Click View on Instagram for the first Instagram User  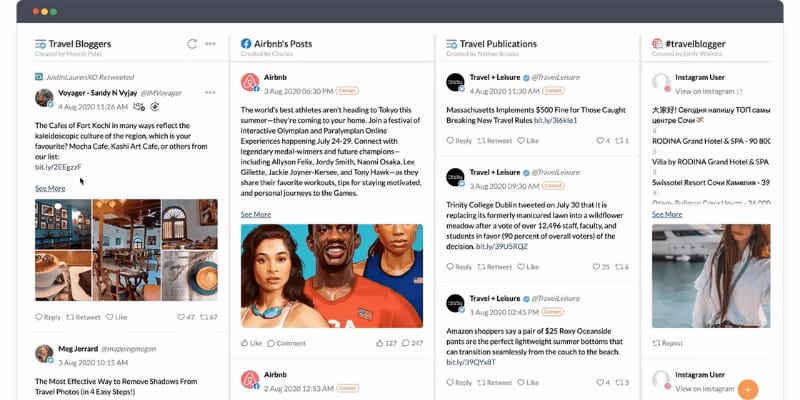coord(709,91)
